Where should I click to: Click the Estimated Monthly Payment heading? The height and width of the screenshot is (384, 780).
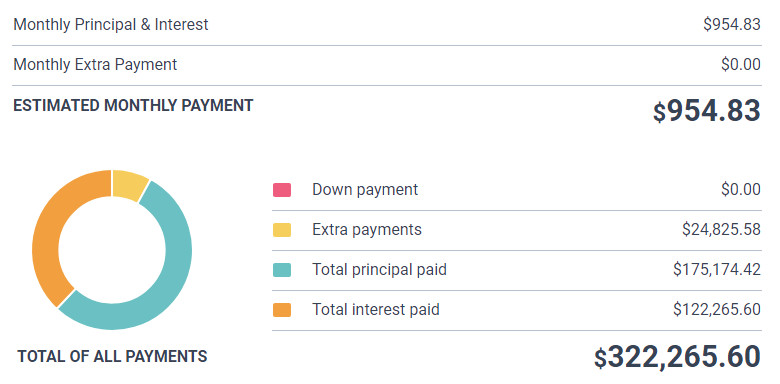pos(133,105)
